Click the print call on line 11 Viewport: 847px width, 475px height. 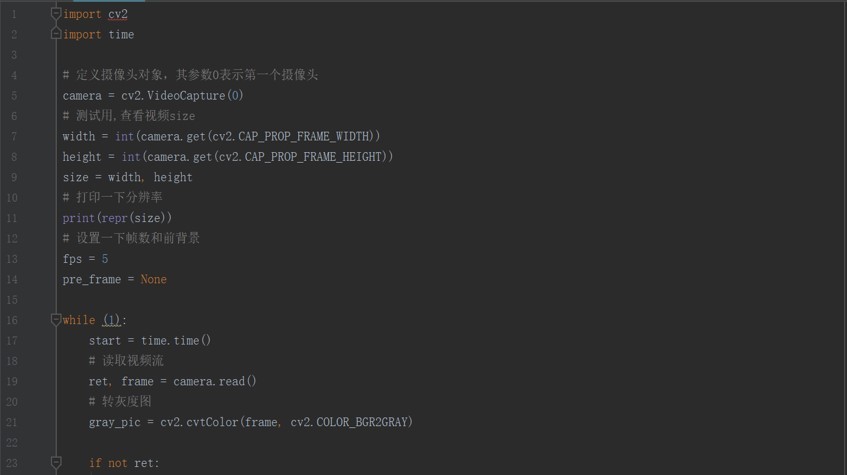click(78, 218)
